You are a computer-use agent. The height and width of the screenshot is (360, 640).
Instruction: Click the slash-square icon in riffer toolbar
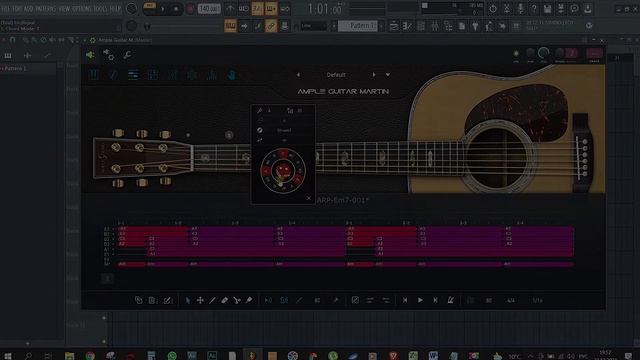[x=355, y=300]
